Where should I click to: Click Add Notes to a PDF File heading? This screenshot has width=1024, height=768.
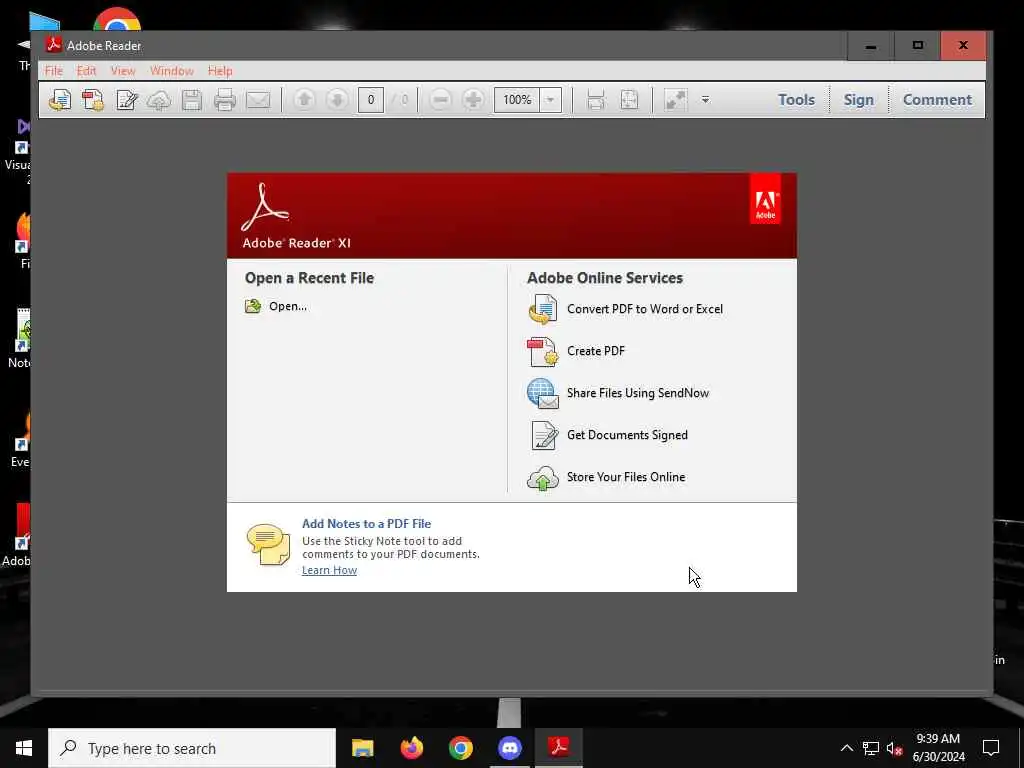[366, 524]
